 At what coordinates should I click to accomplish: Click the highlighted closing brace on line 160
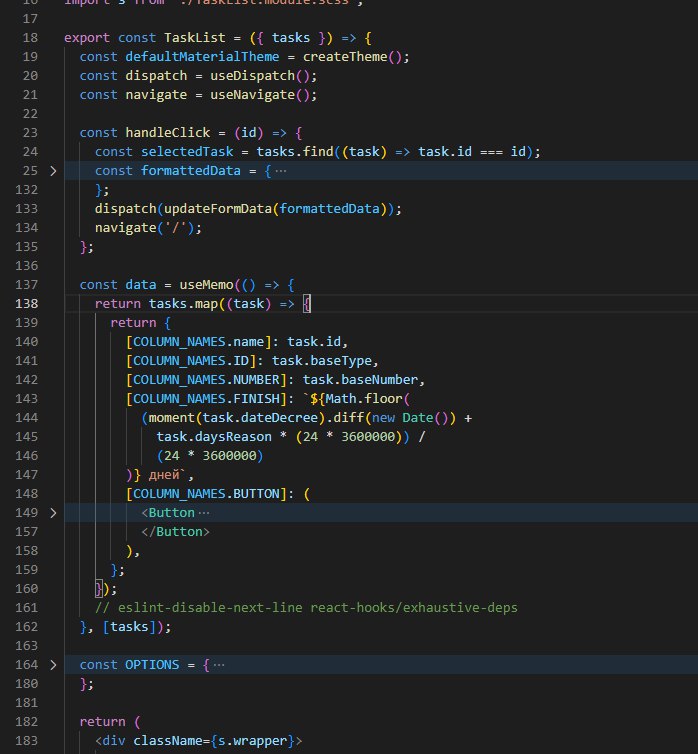(x=99, y=589)
